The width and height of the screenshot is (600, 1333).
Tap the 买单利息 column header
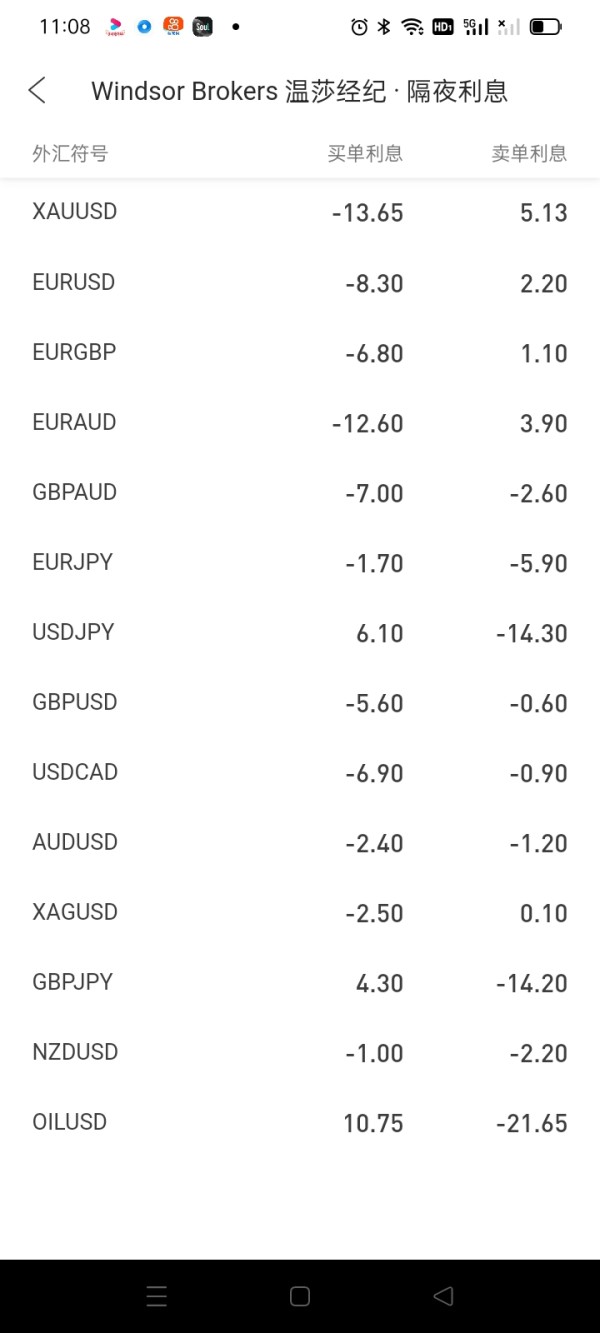[365, 153]
